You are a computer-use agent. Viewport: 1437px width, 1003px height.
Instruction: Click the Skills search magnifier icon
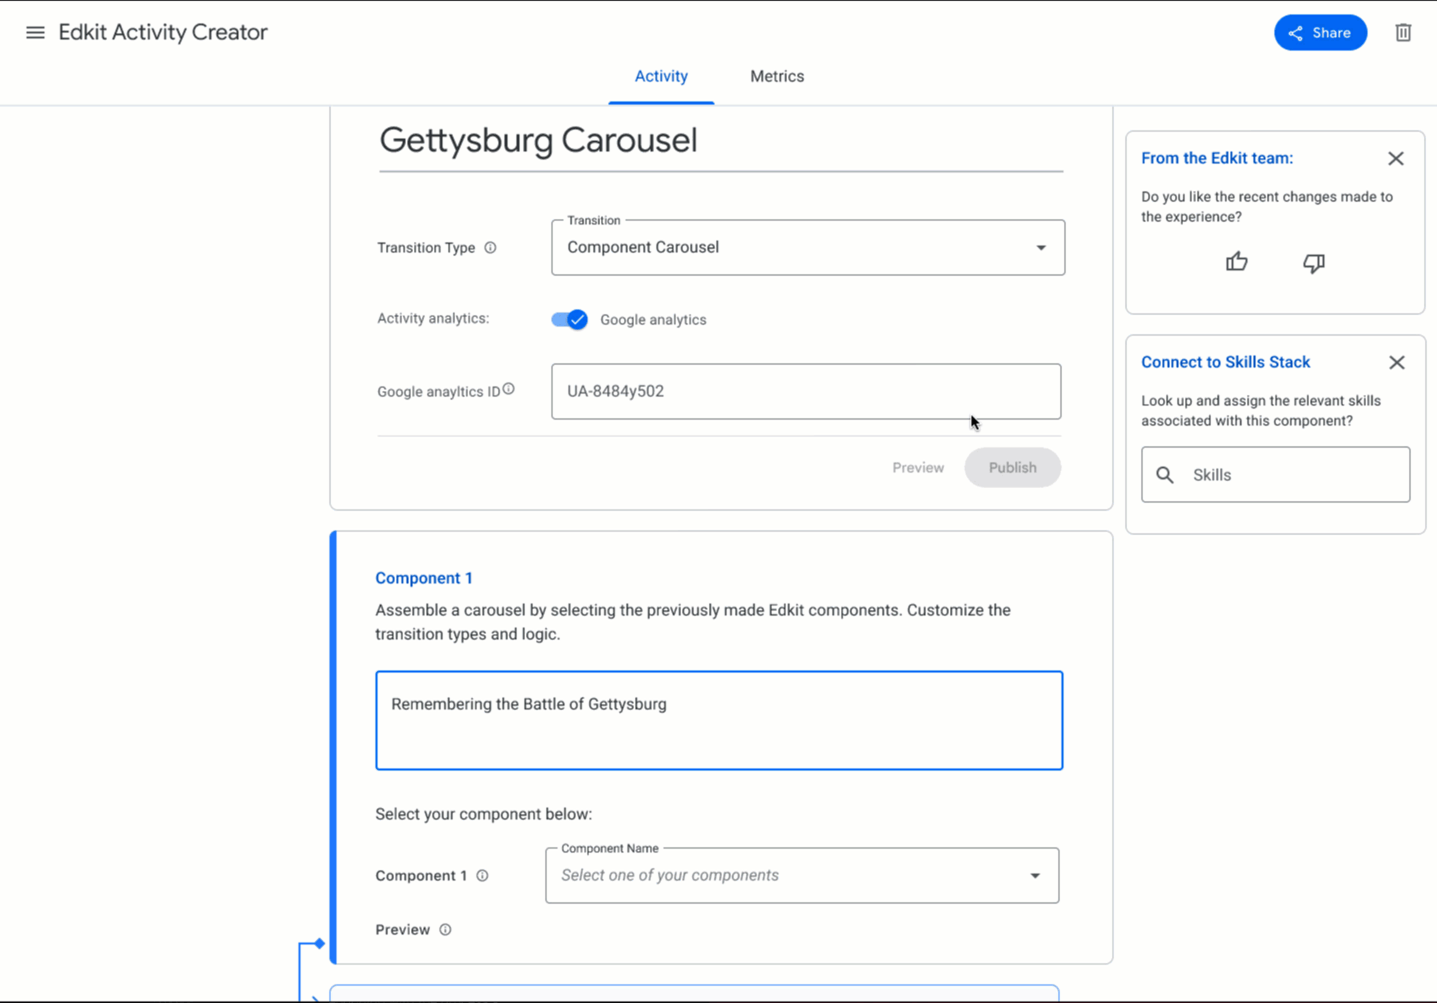(1165, 475)
